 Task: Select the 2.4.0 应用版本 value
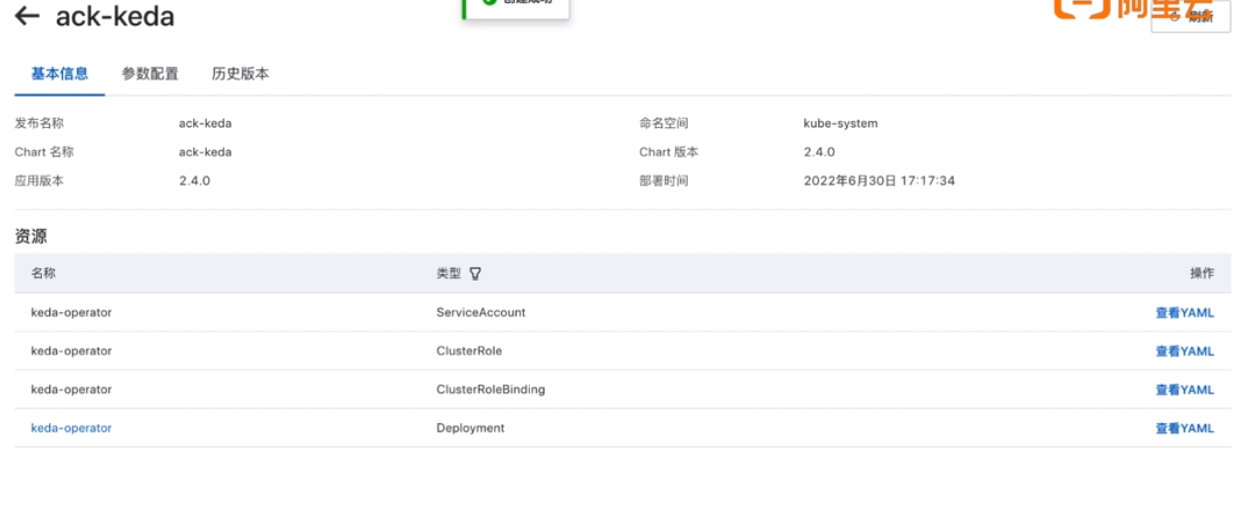[x=194, y=181]
